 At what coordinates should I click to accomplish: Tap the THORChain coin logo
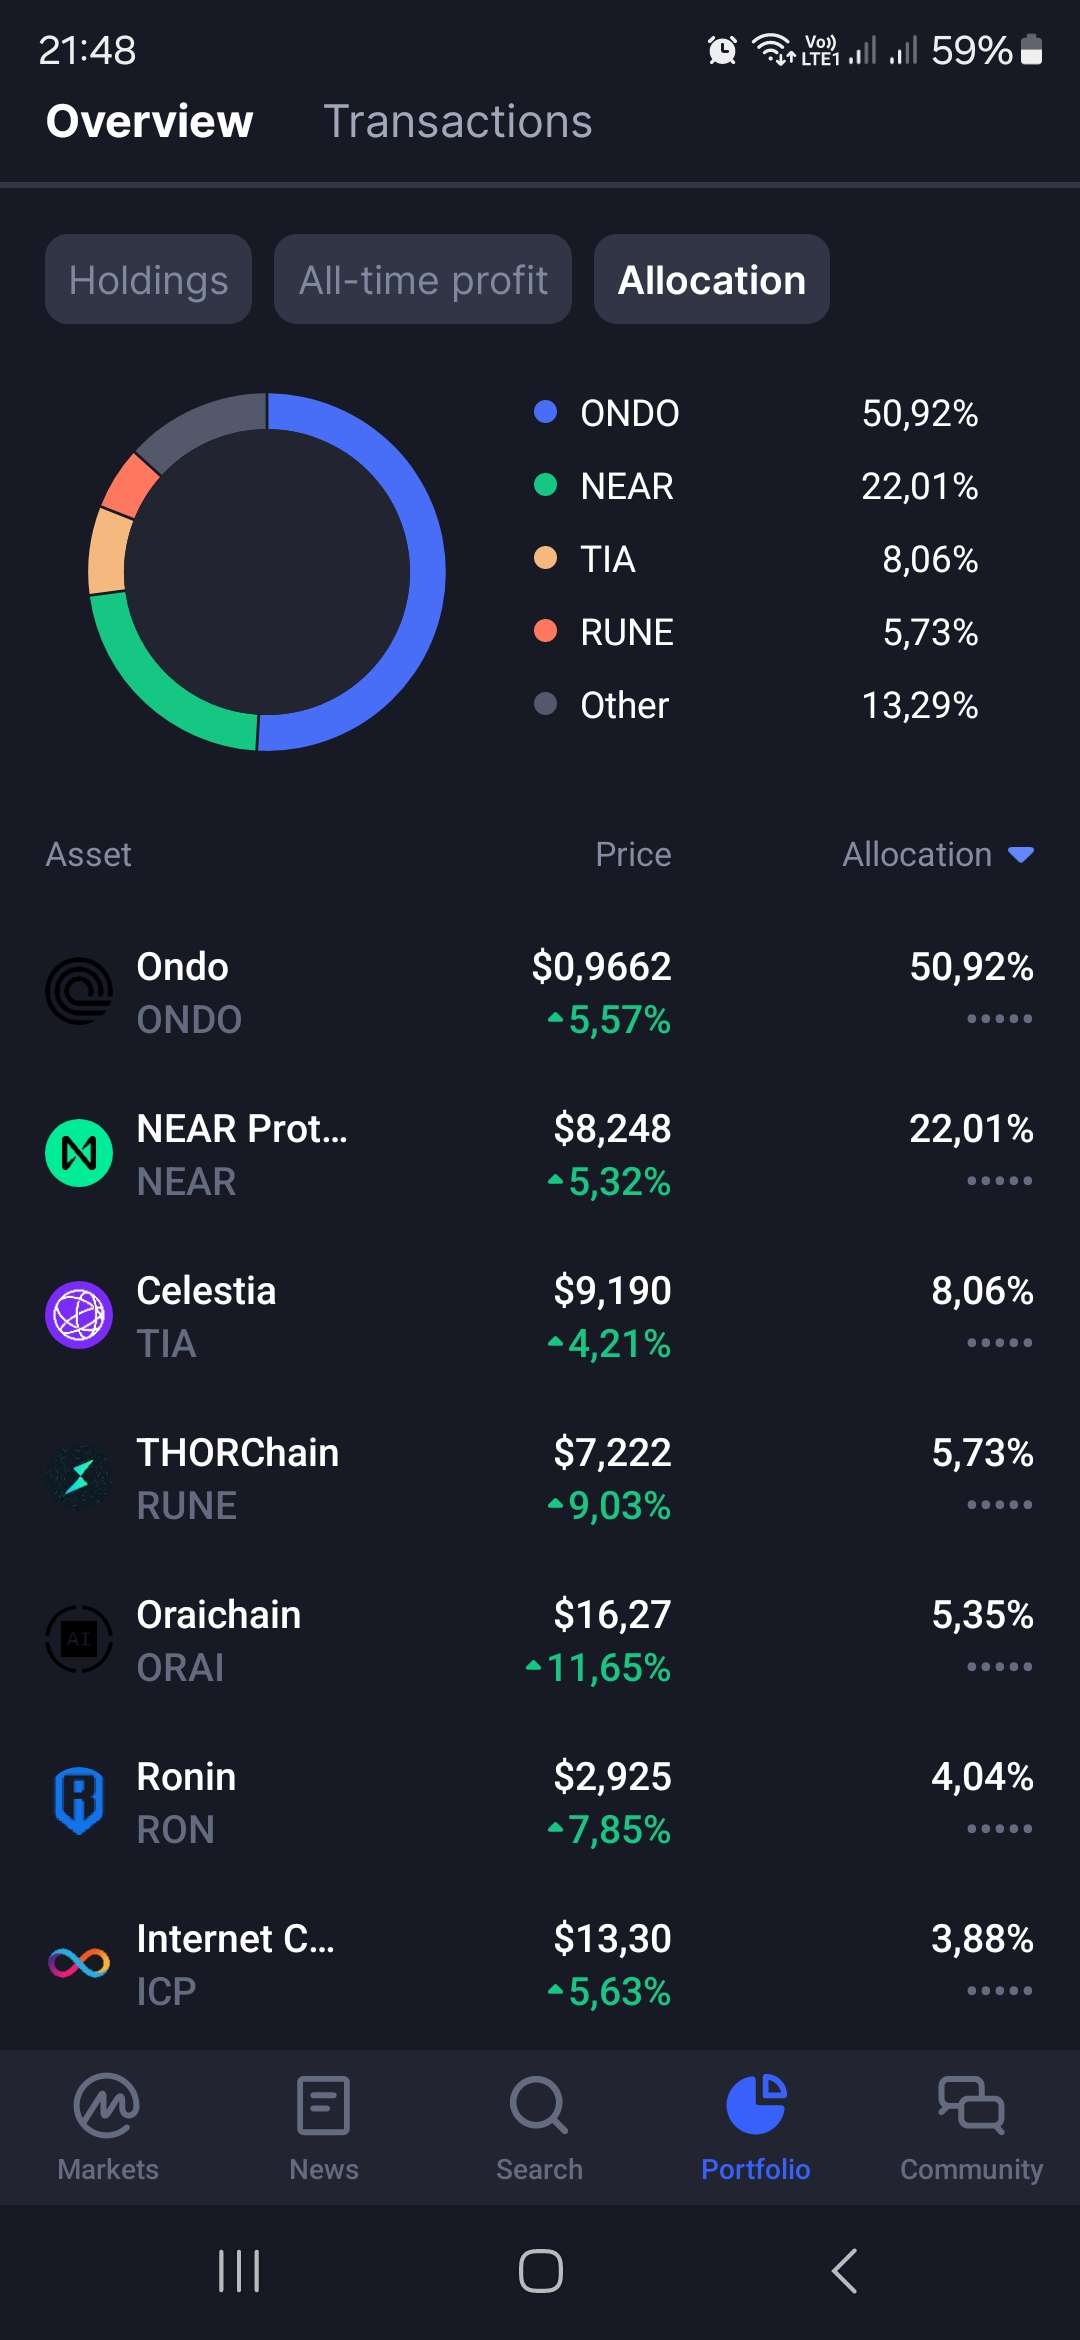[79, 1478]
